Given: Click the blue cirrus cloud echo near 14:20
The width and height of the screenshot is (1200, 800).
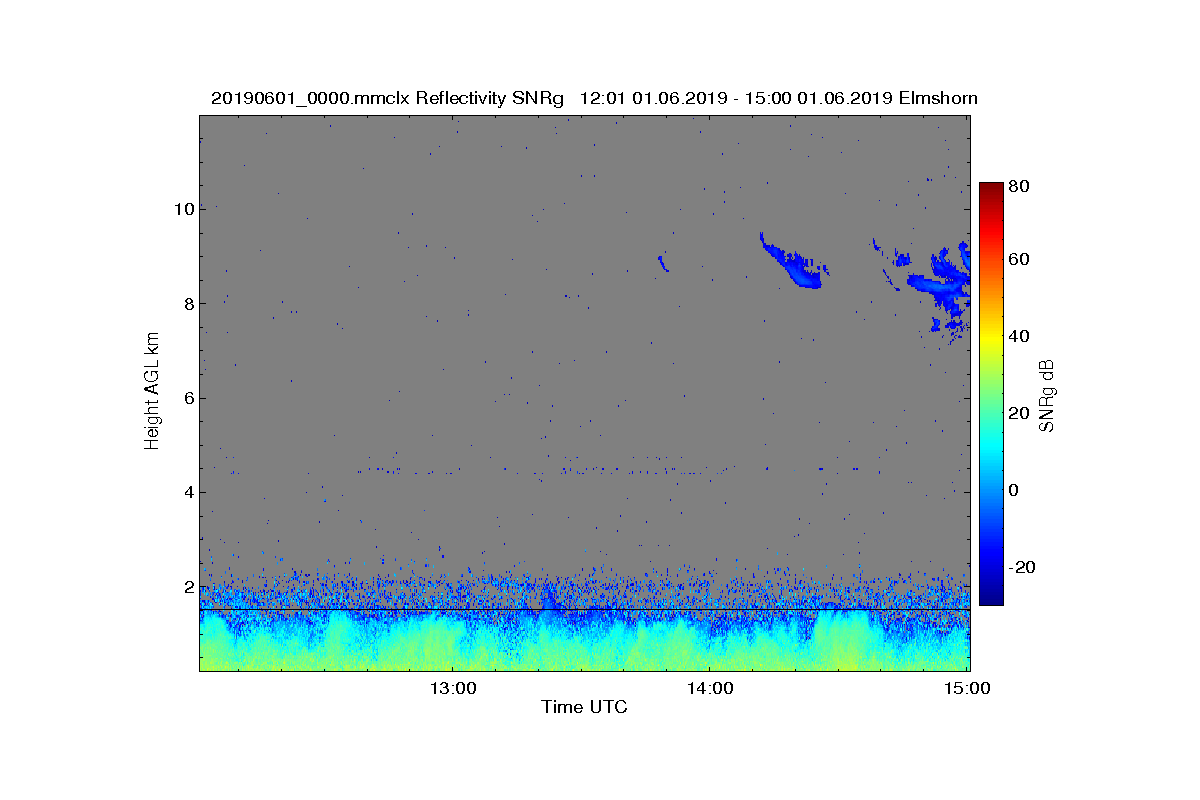Looking at the screenshot, I should (795, 263).
